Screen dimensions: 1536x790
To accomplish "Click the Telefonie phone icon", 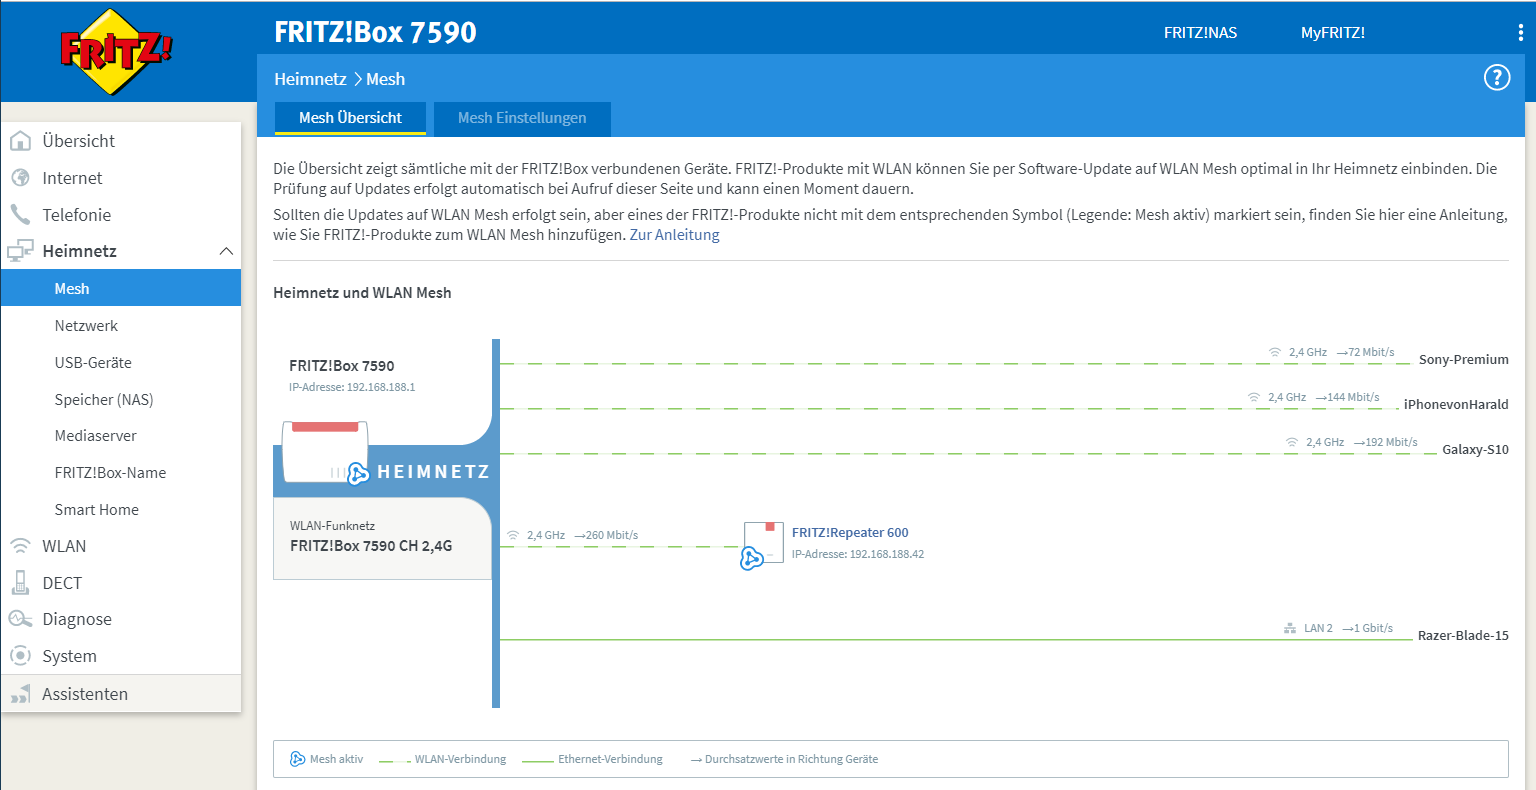I will [x=20, y=215].
